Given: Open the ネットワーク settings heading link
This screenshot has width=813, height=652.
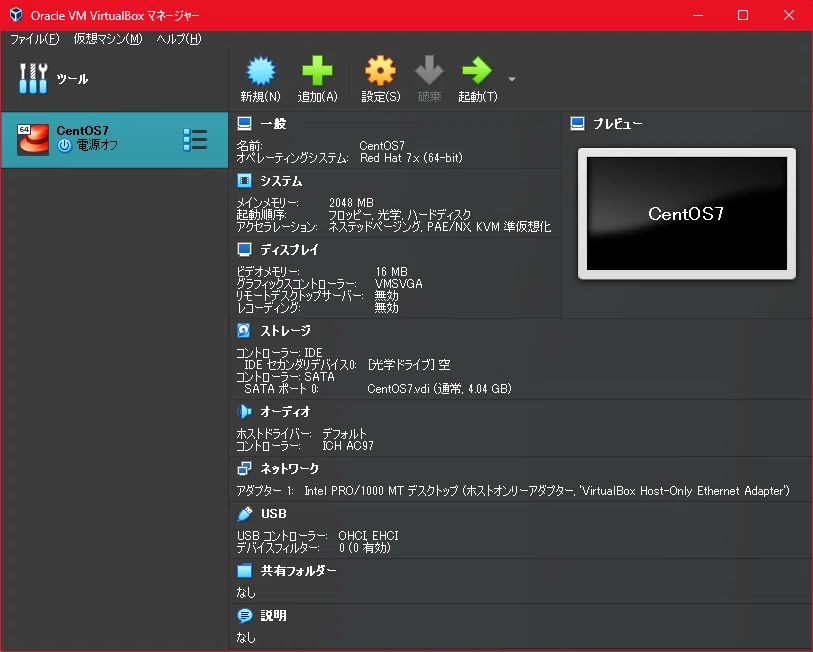Looking at the screenshot, I should pos(290,468).
